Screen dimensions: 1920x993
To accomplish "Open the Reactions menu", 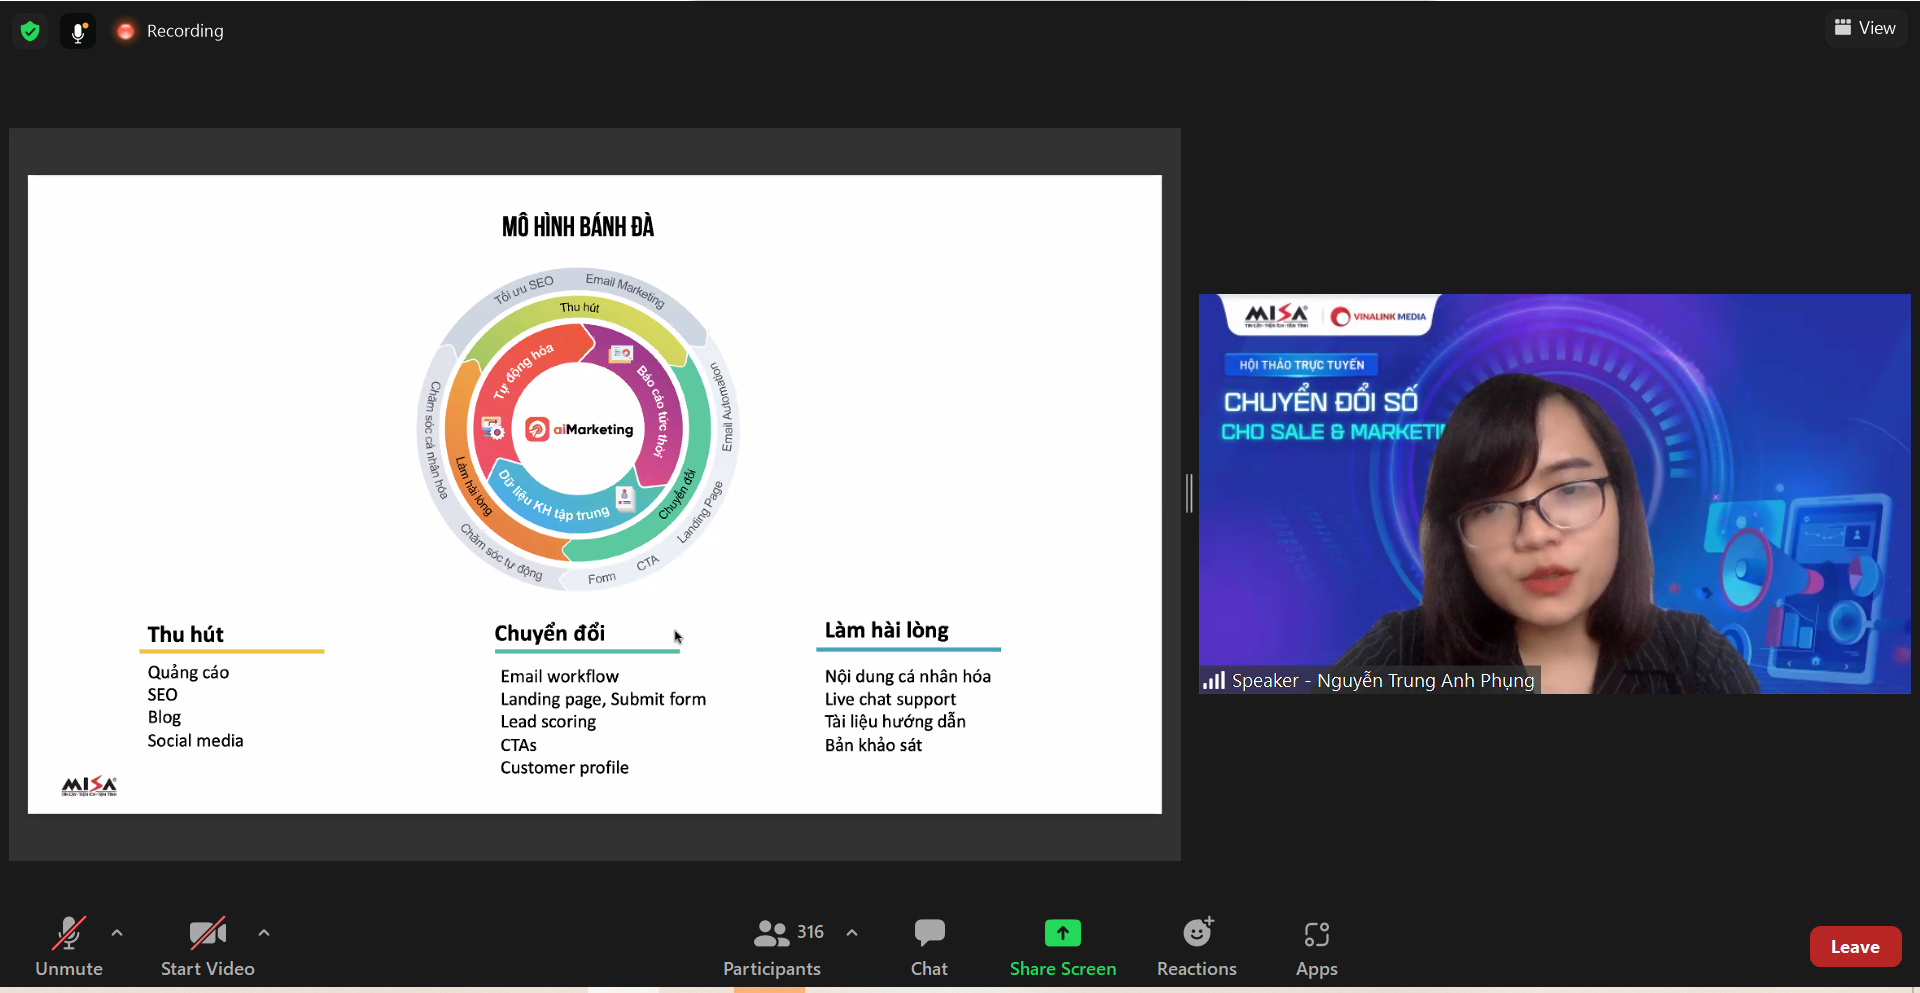I will pos(1196,946).
